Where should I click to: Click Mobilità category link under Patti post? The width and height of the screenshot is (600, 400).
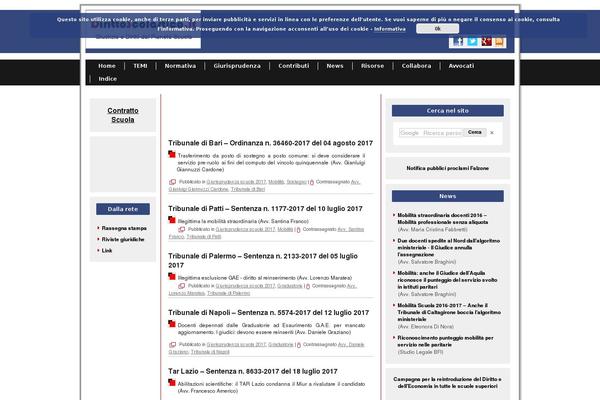285,229
